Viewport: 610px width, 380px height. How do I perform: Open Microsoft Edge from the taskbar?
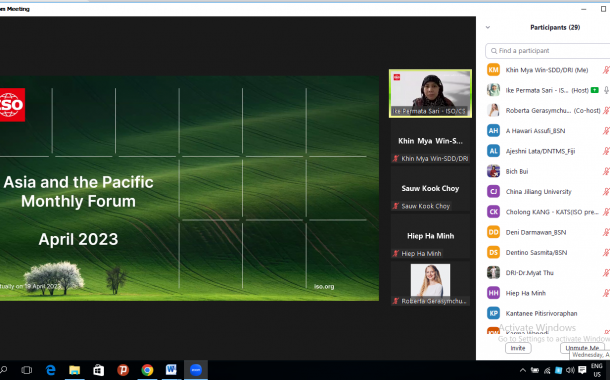(x=51, y=370)
